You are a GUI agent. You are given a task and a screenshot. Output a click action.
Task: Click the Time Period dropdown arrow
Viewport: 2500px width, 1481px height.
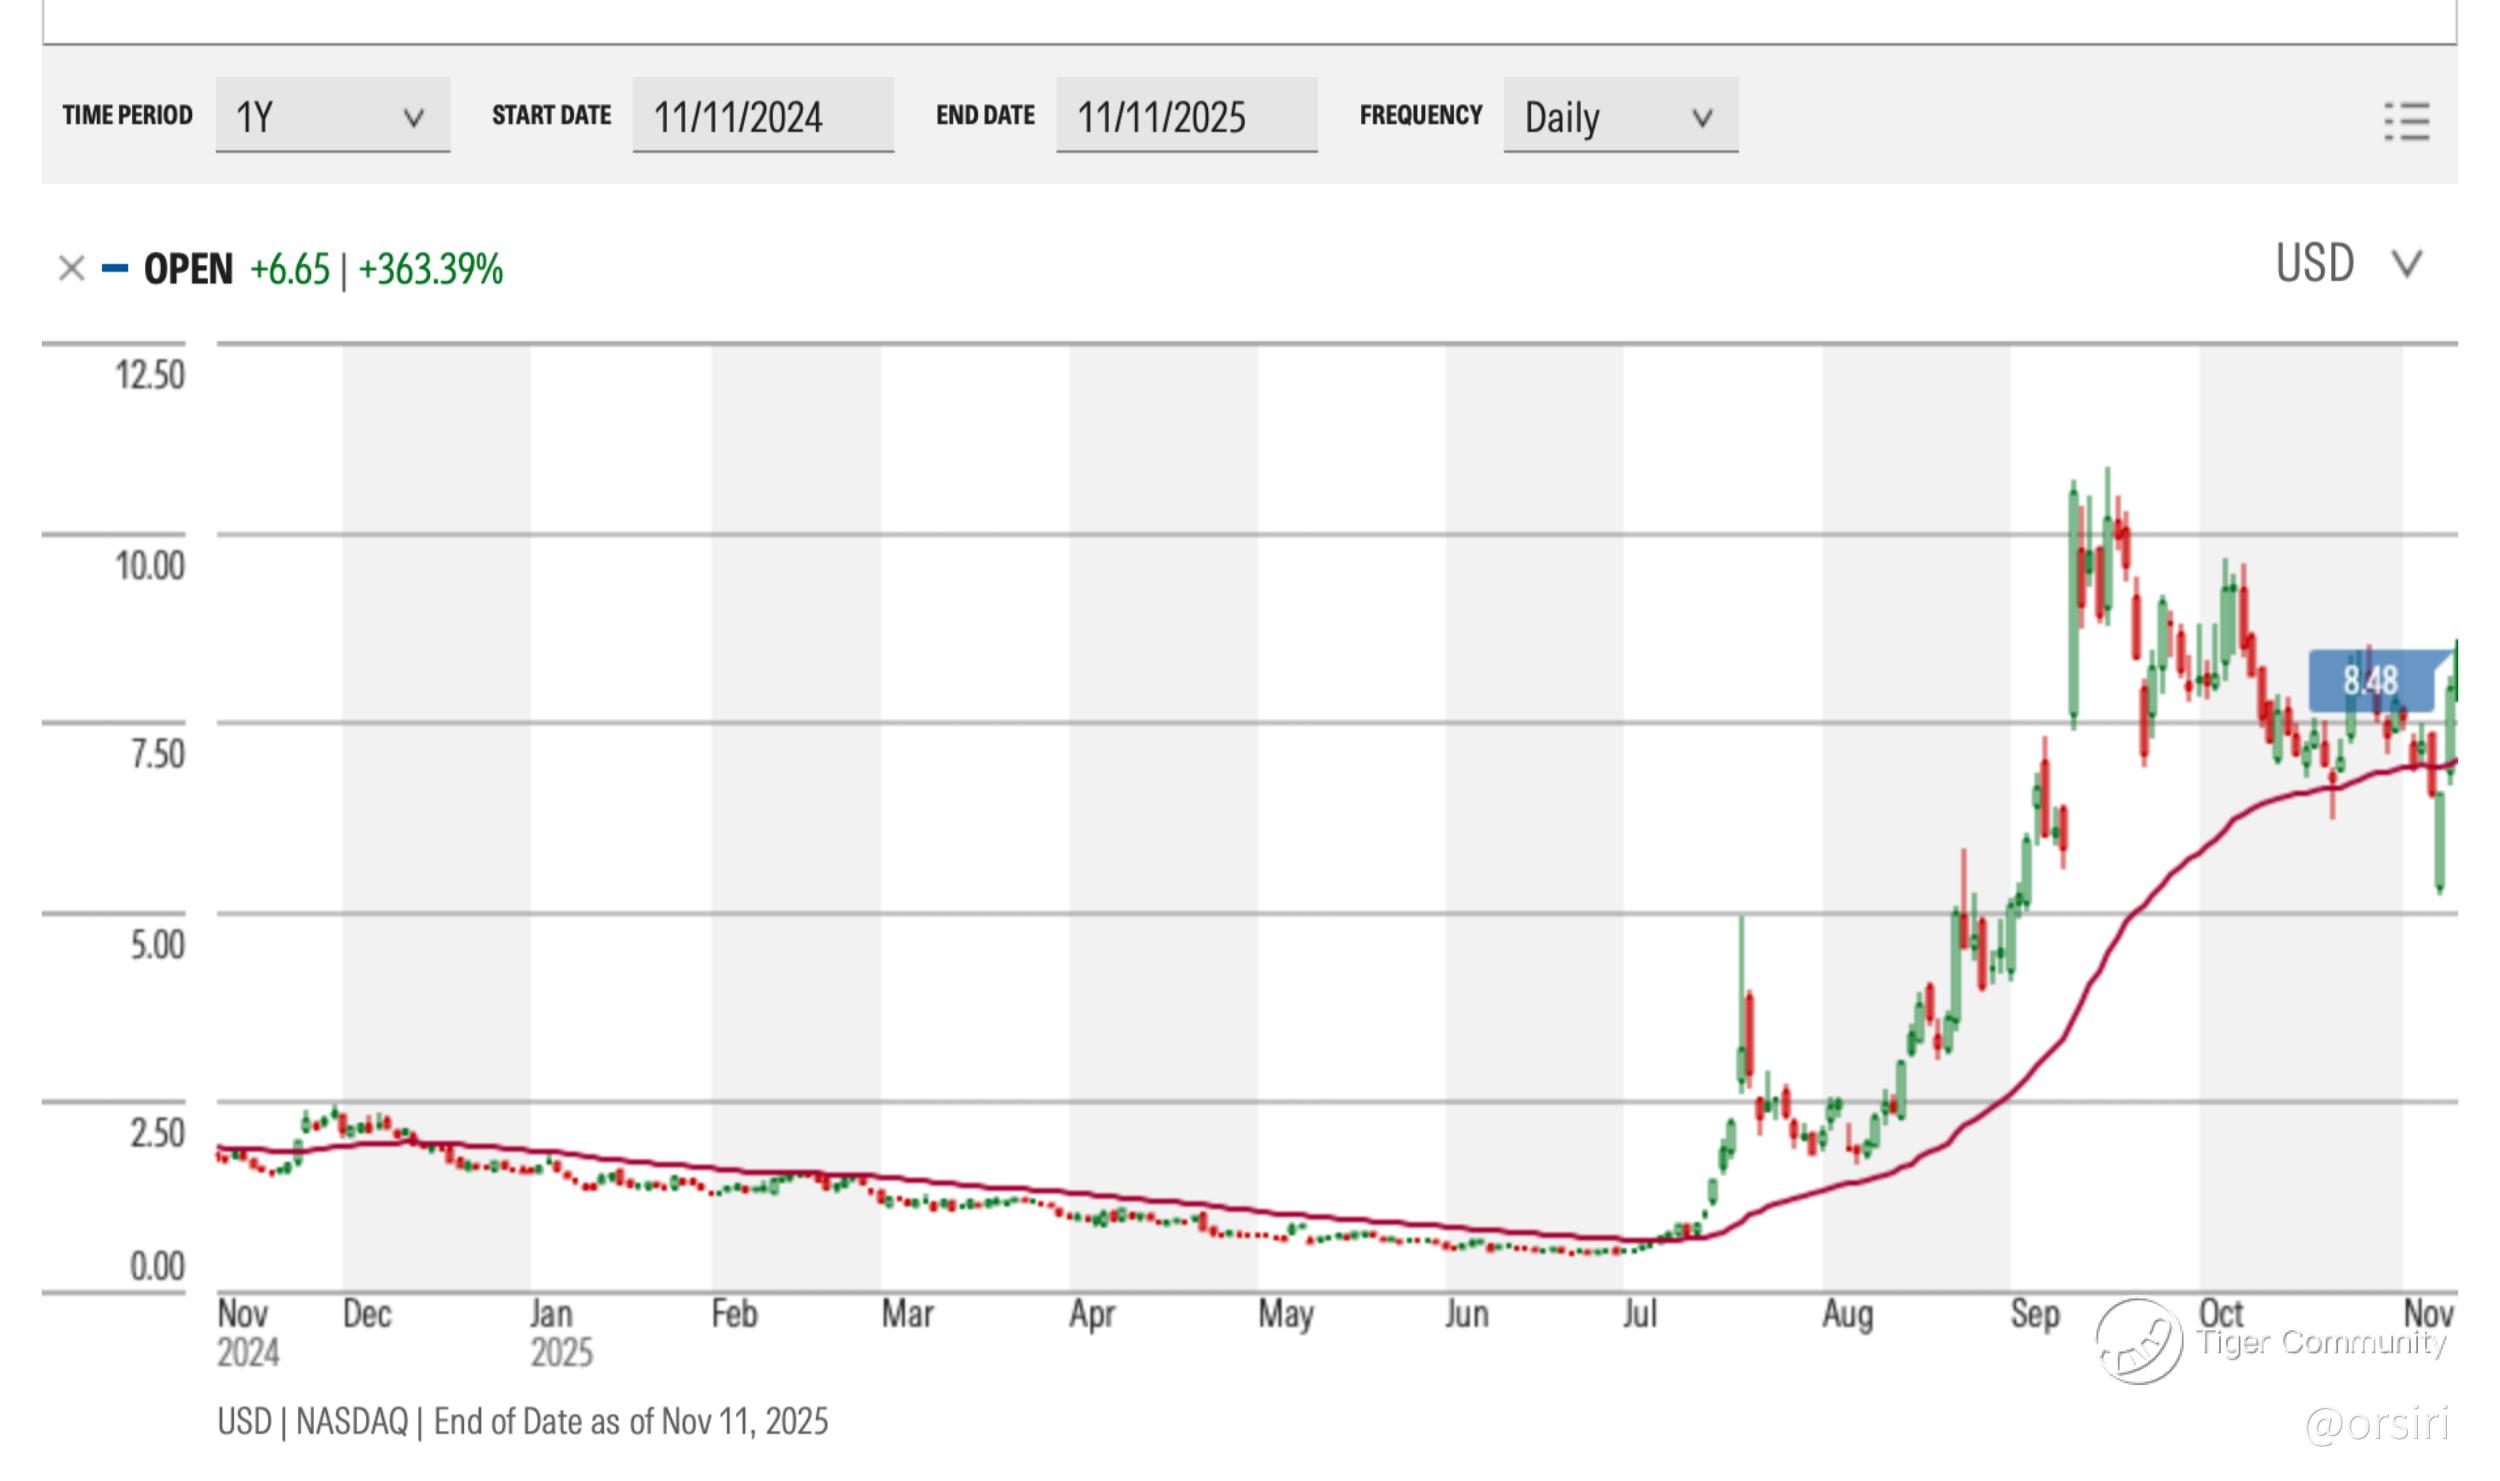coord(413,118)
